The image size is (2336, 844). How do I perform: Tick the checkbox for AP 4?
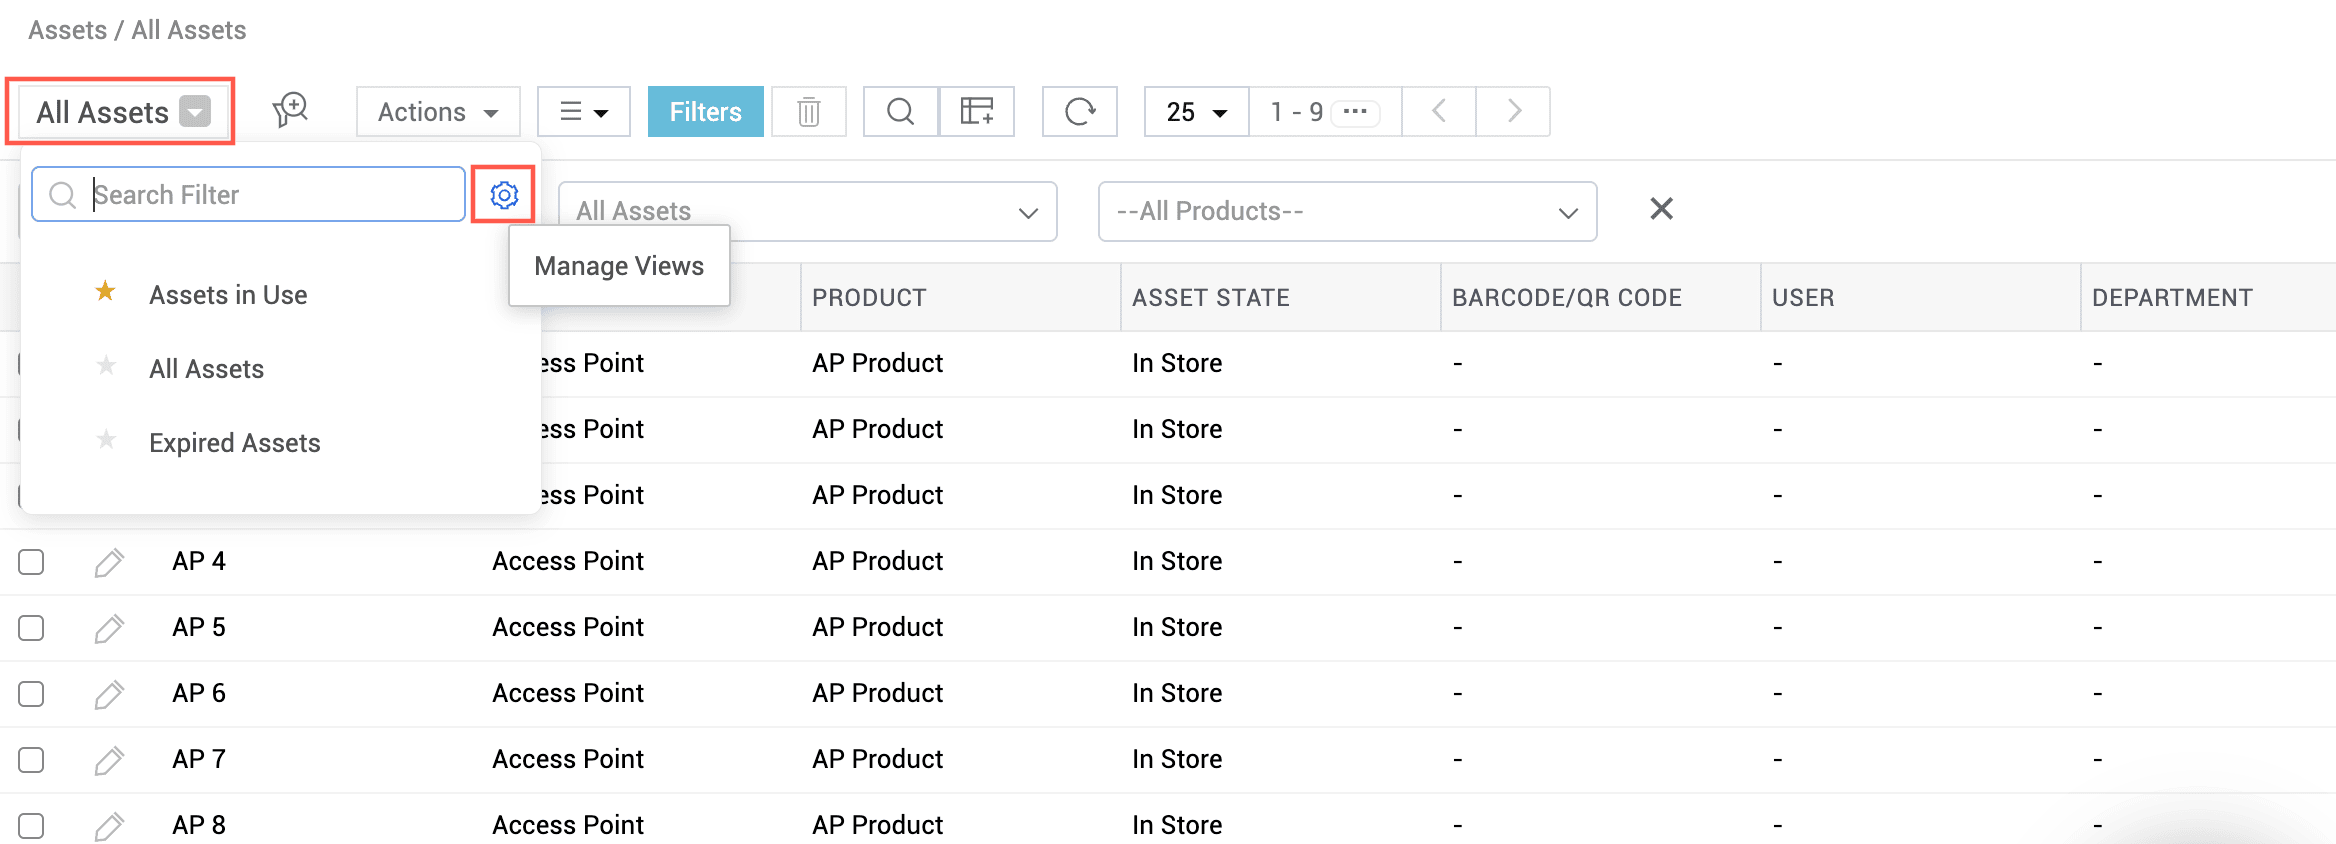[31, 562]
